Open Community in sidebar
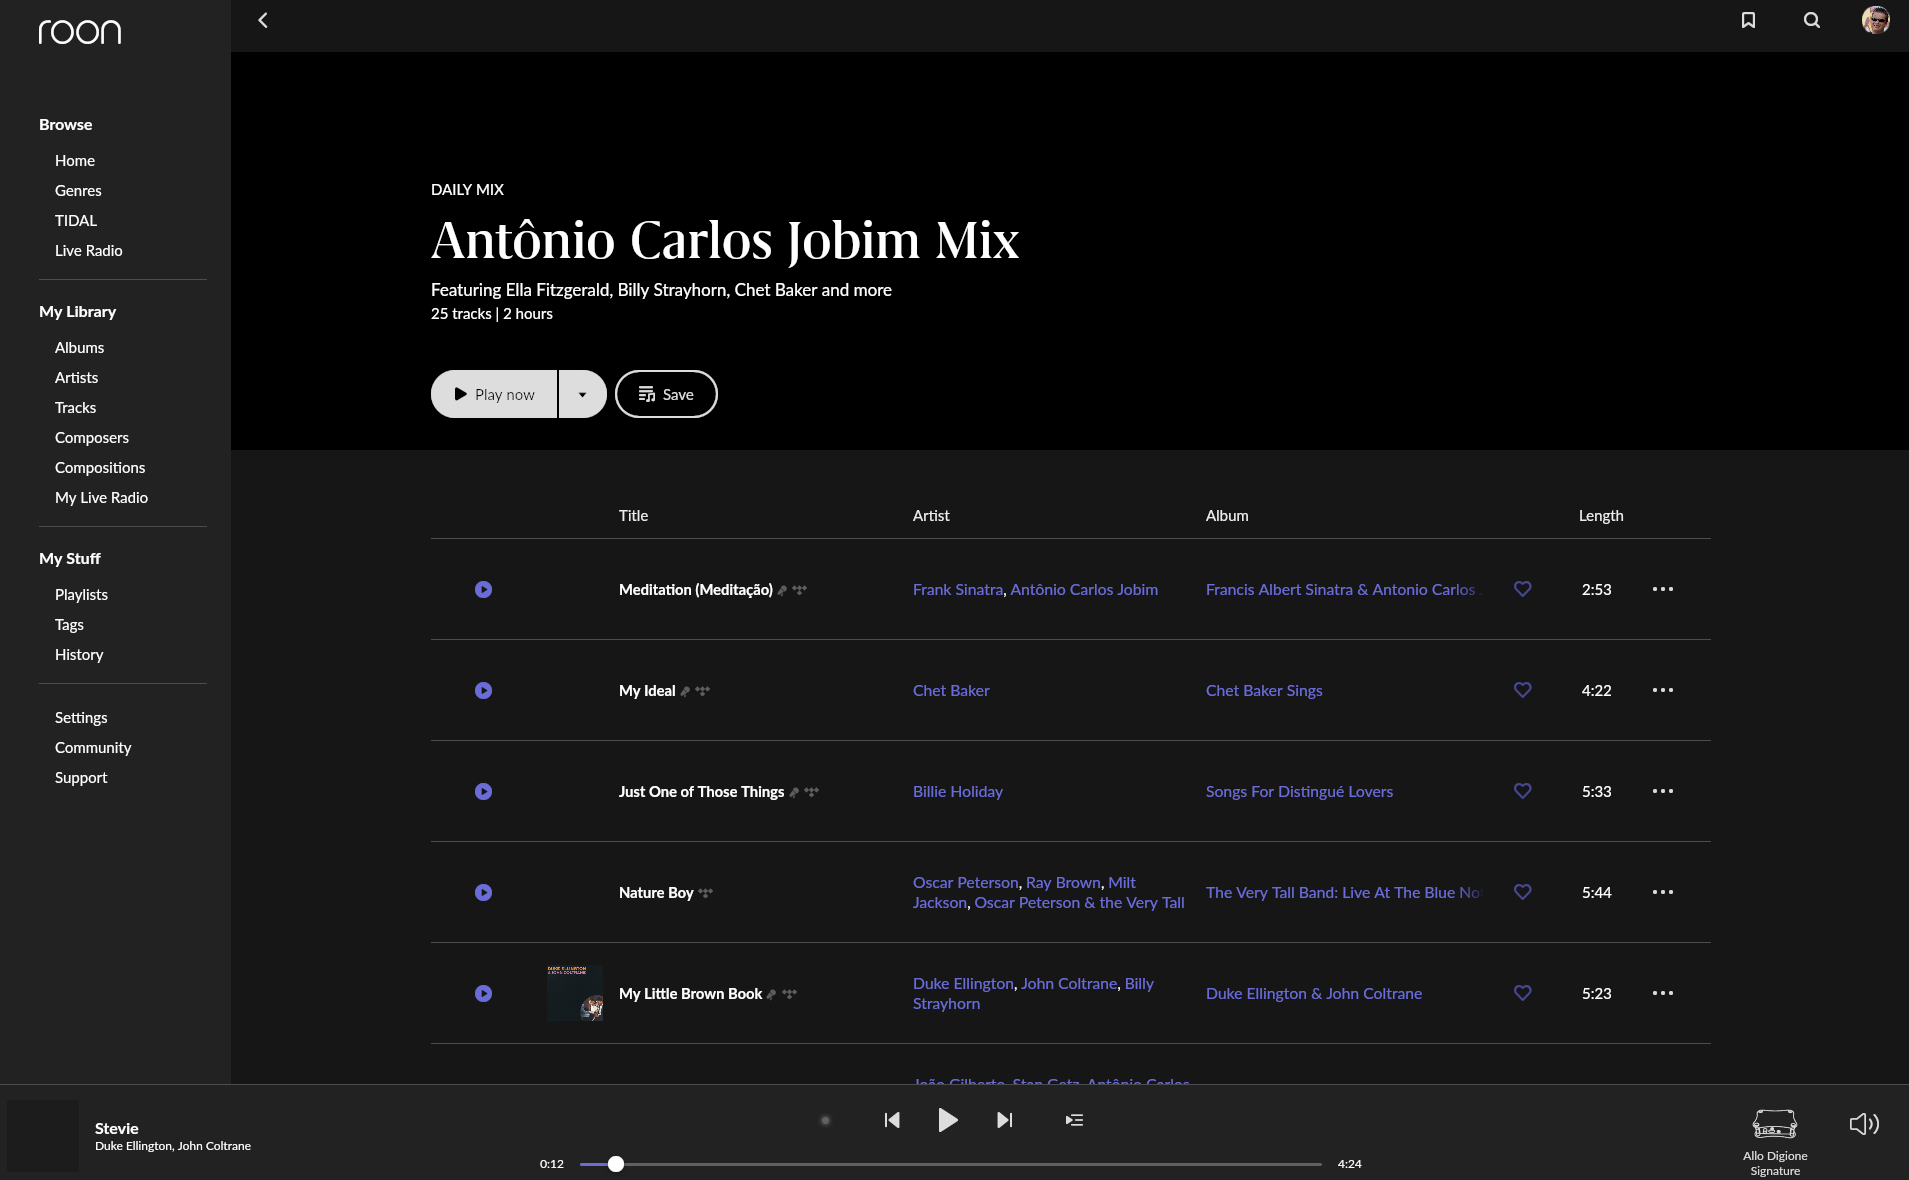The height and width of the screenshot is (1180, 1909). point(93,748)
